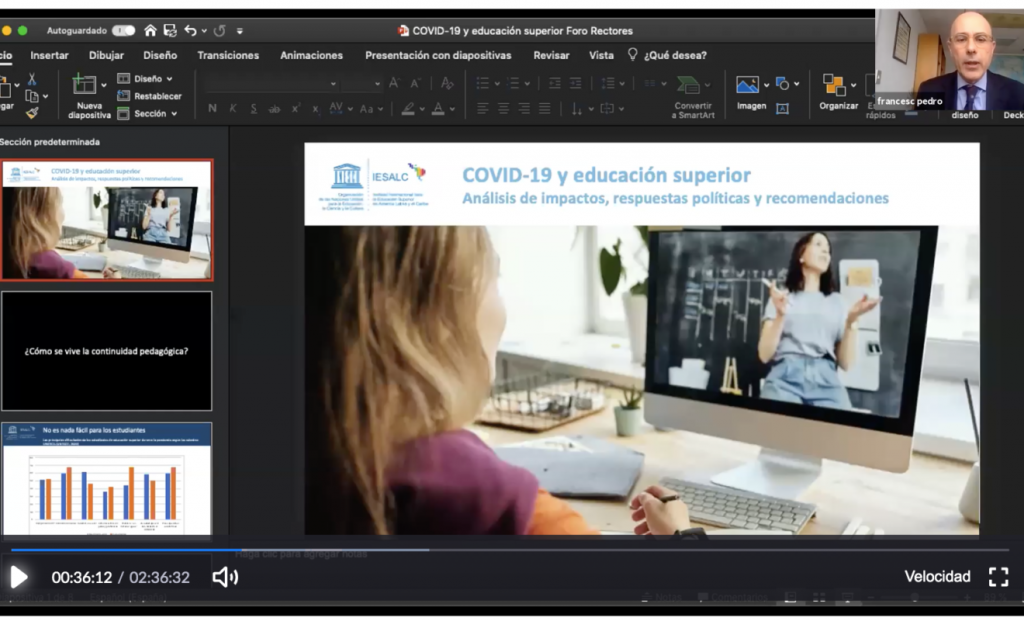Expand the copy options arrow
This screenshot has height=621, width=1024.
(45, 97)
